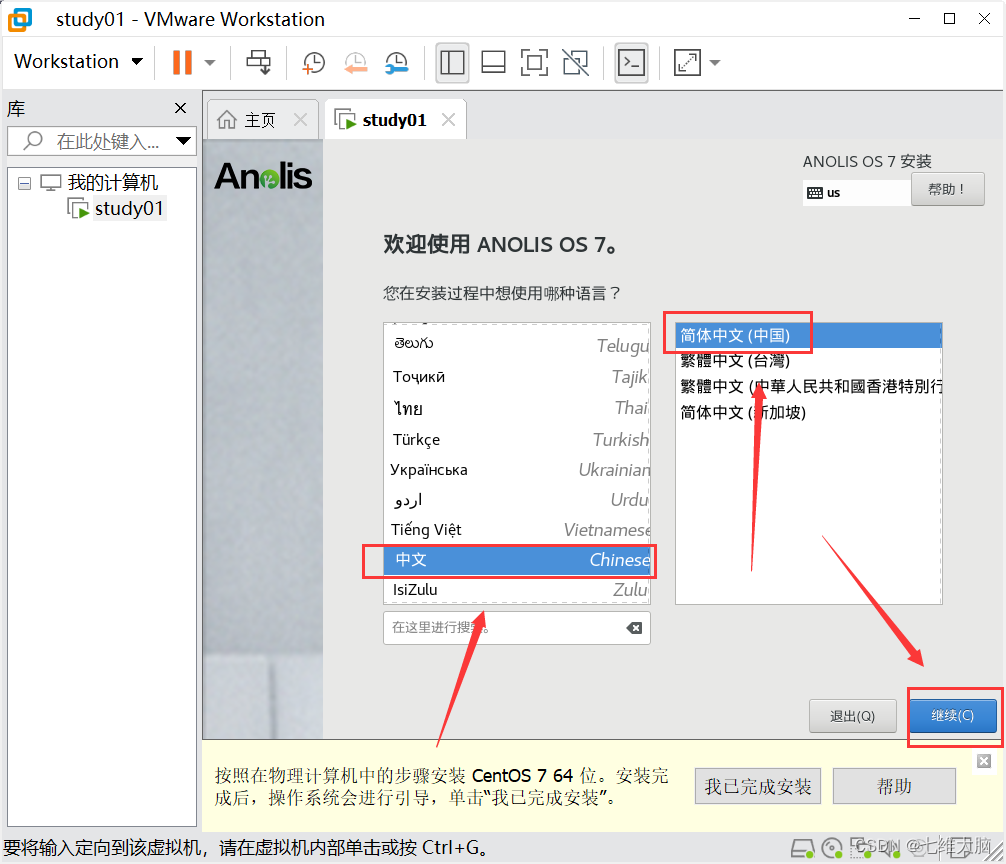Toggle the library sidebar view icon
This screenshot has height=864, width=1006.
click(x=452, y=63)
